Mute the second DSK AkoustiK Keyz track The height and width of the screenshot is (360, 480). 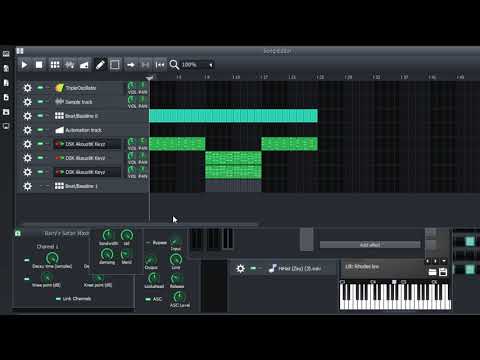(x=40, y=158)
